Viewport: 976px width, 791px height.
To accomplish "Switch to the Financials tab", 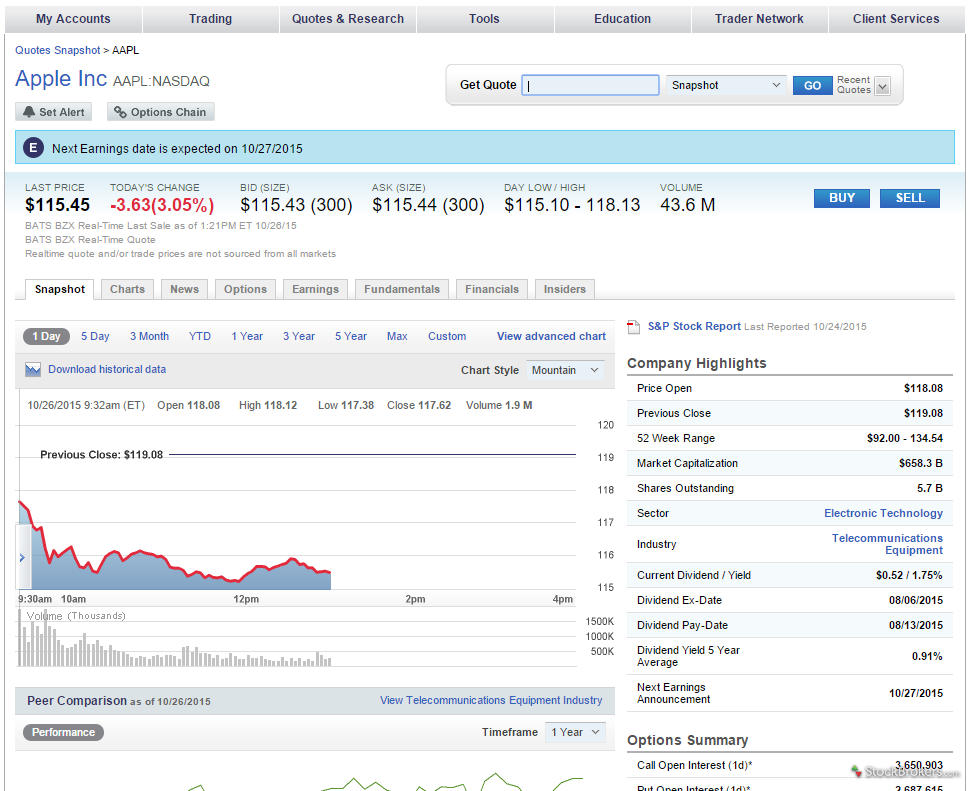I will (492, 289).
